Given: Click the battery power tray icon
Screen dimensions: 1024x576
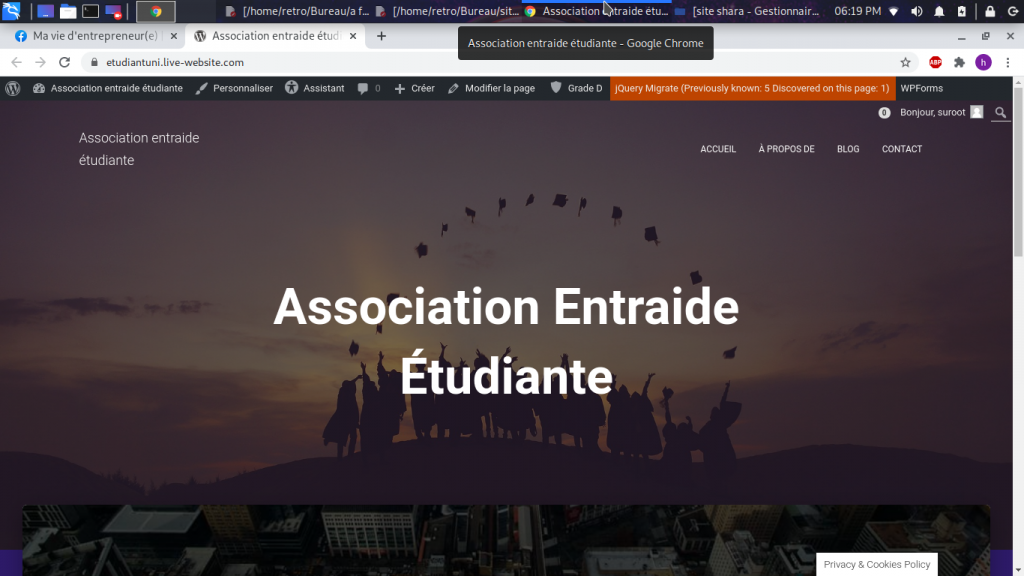Looking at the screenshot, I should click(x=962, y=11).
